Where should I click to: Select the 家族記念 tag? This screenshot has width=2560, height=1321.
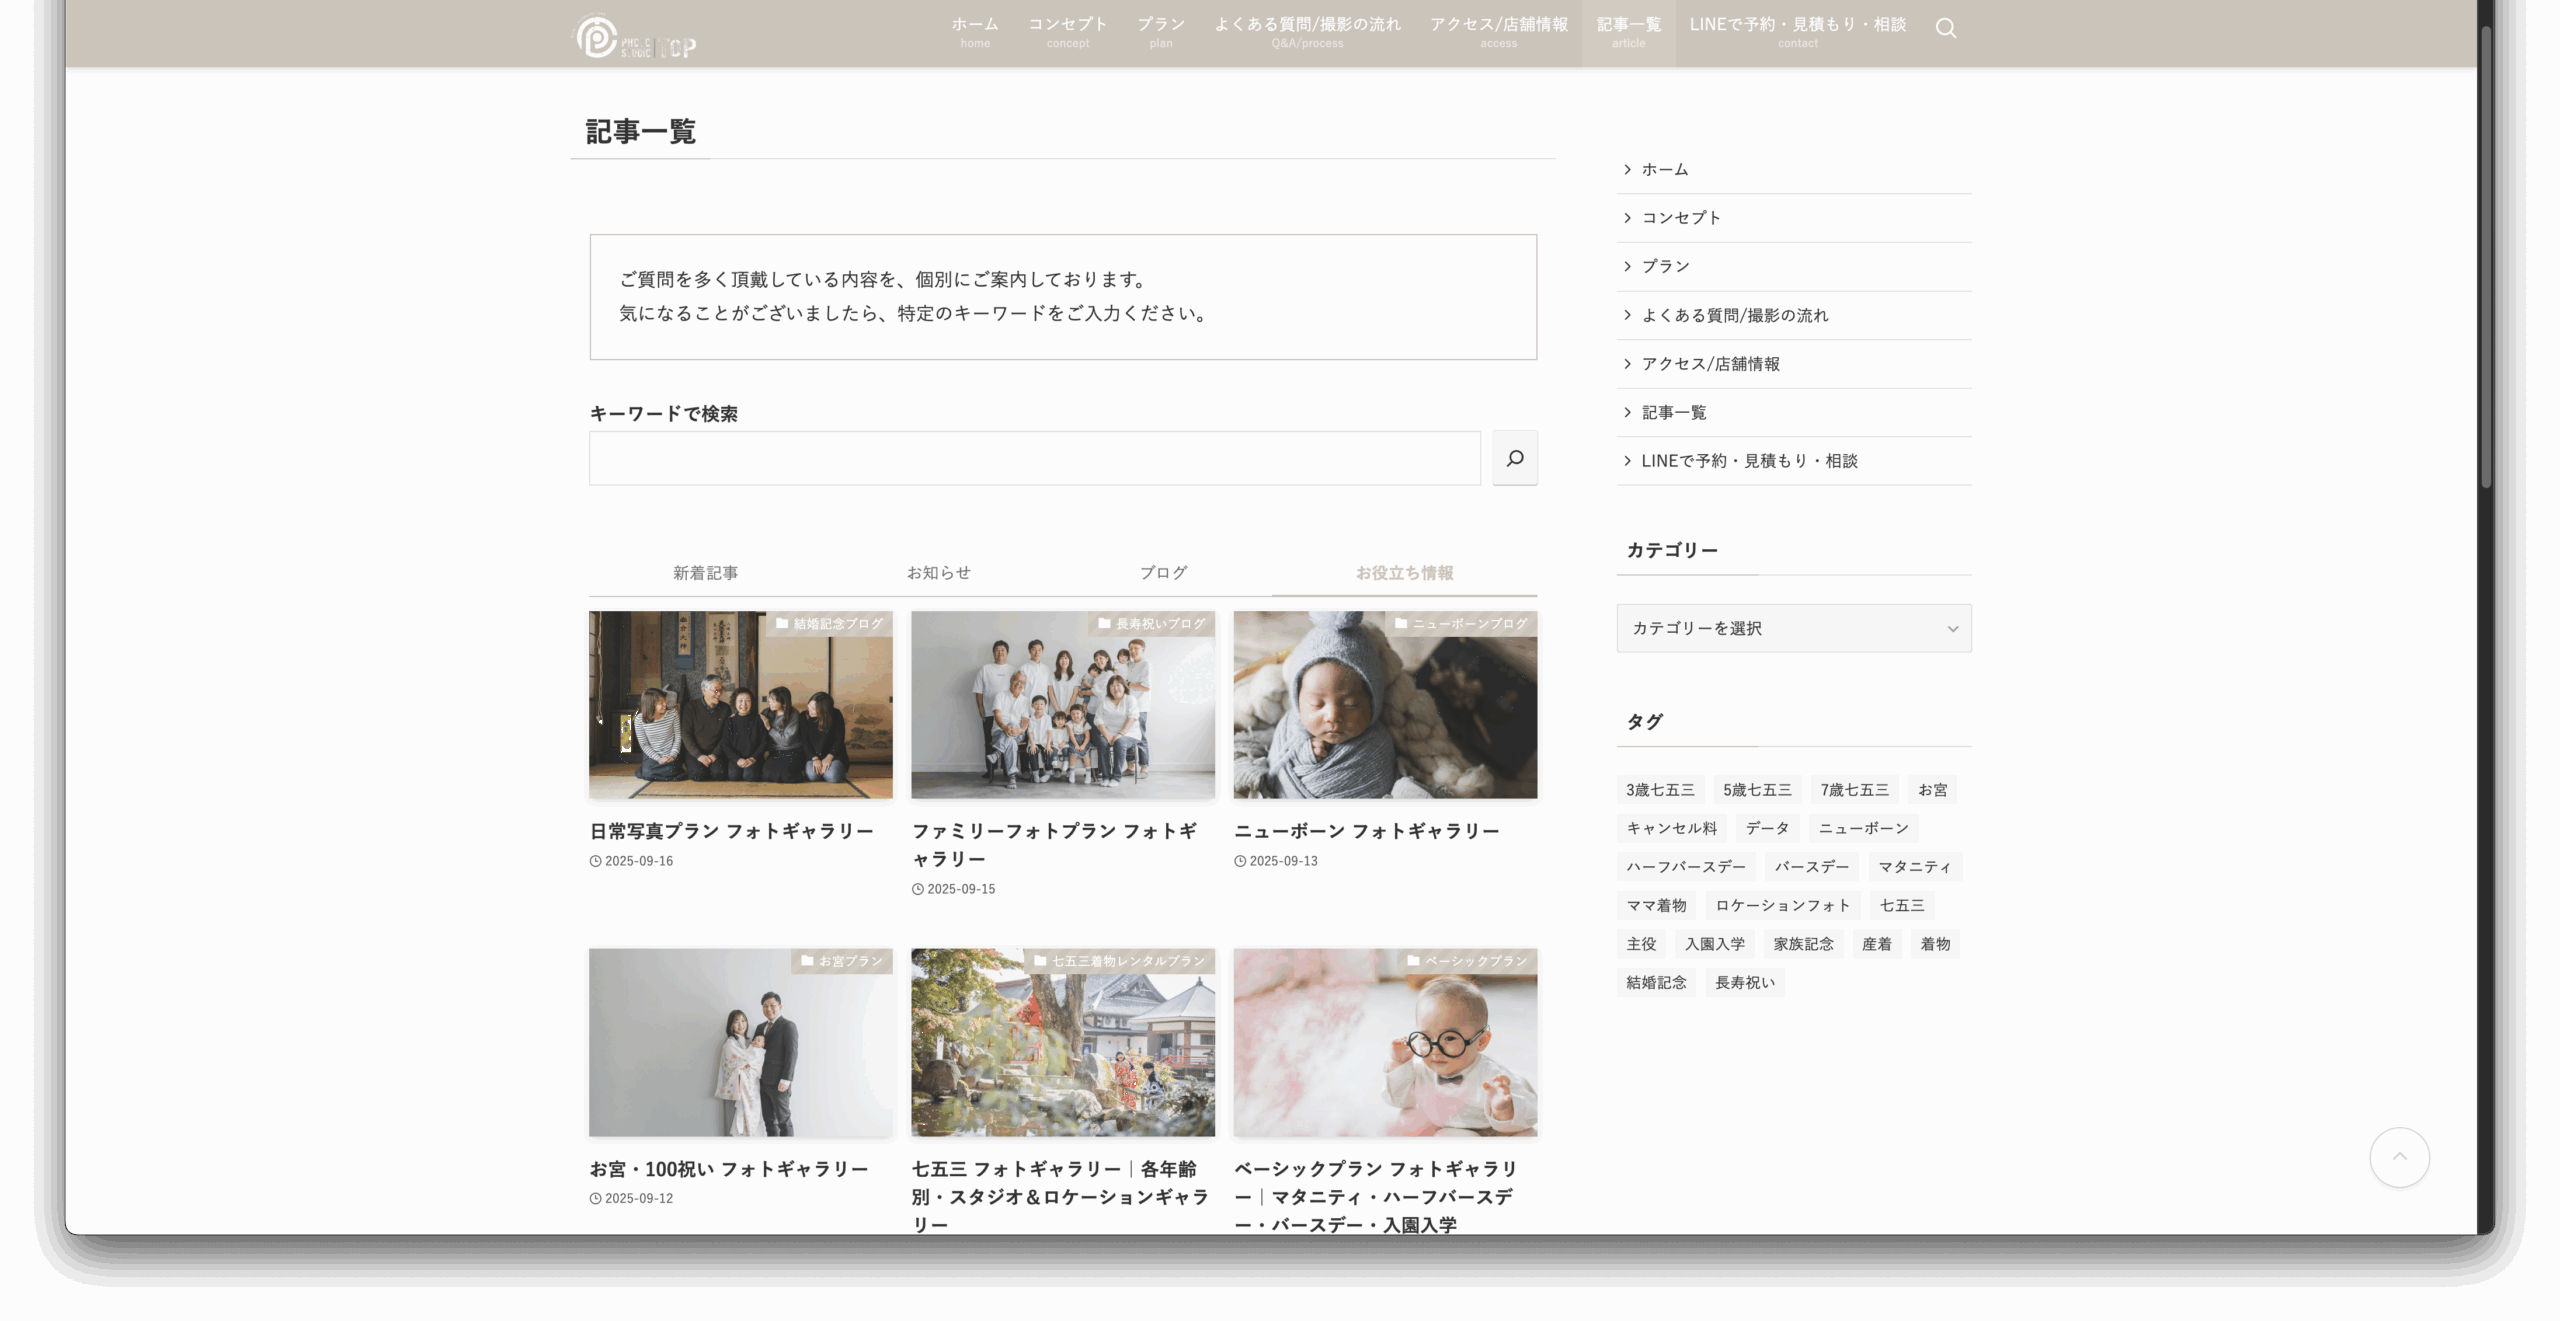pyautogui.click(x=1803, y=944)
